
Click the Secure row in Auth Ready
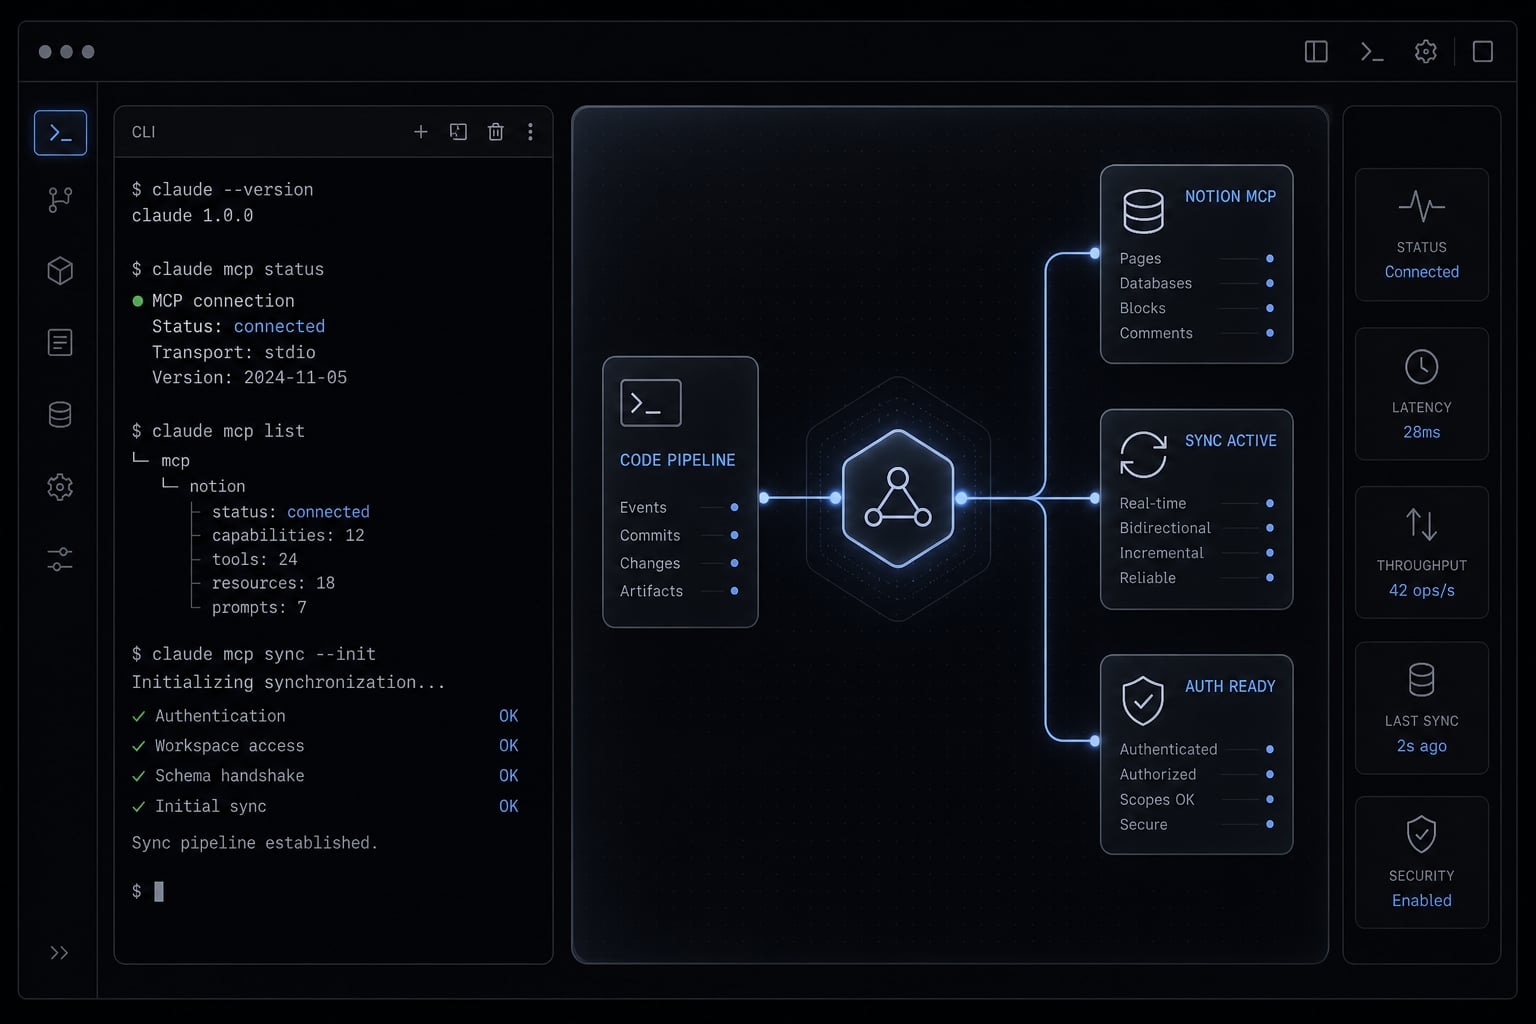pyautogui.click(x=1196, y=824)
